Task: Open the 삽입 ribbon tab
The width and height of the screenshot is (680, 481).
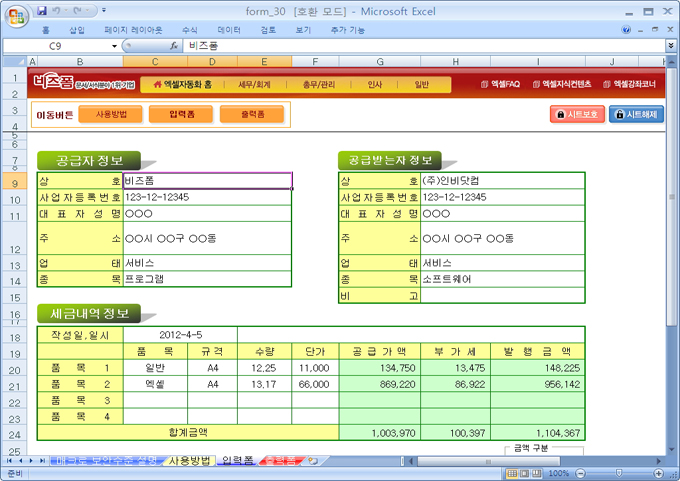Action: point(77,30)
